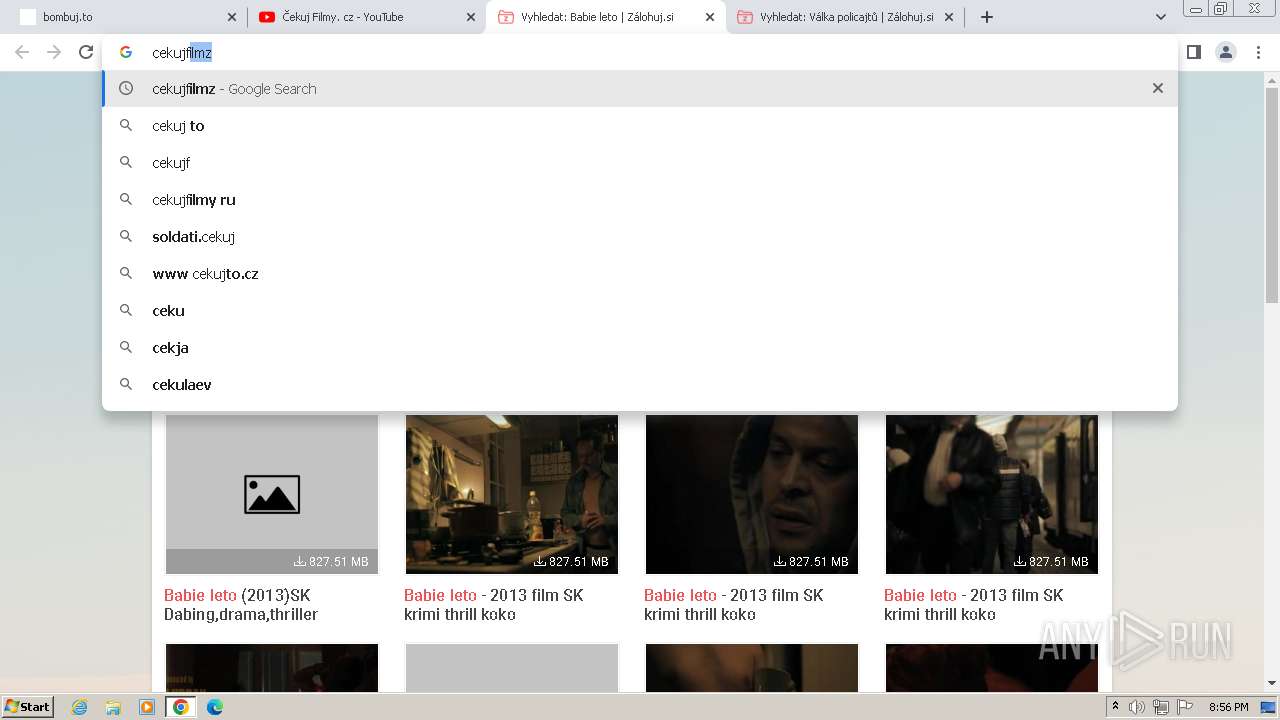
Task: Select the 'cekja' suggestion
Action: [x=640, y=348]
